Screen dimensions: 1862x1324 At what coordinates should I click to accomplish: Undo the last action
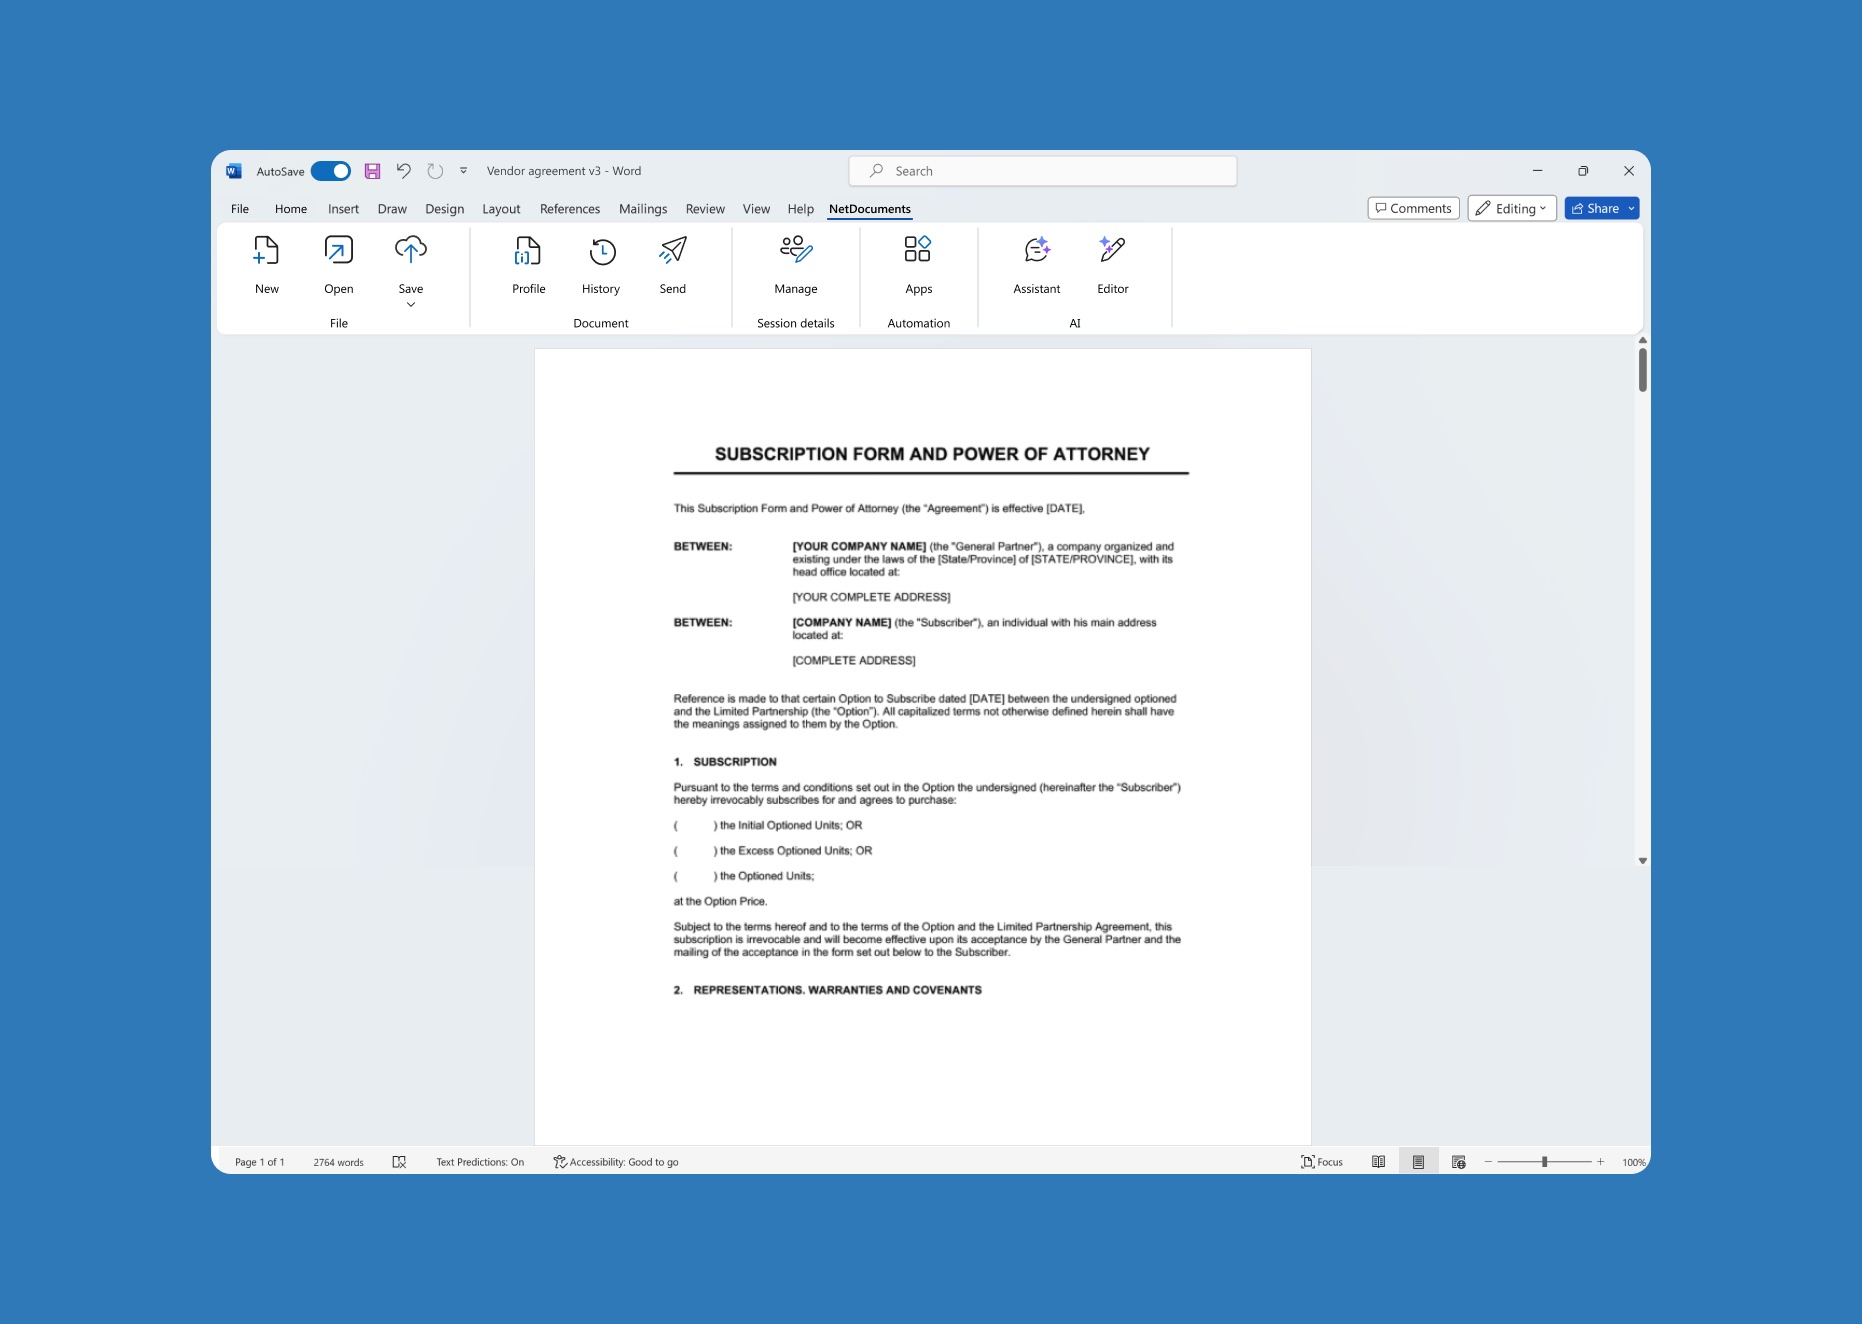point(403,171)
